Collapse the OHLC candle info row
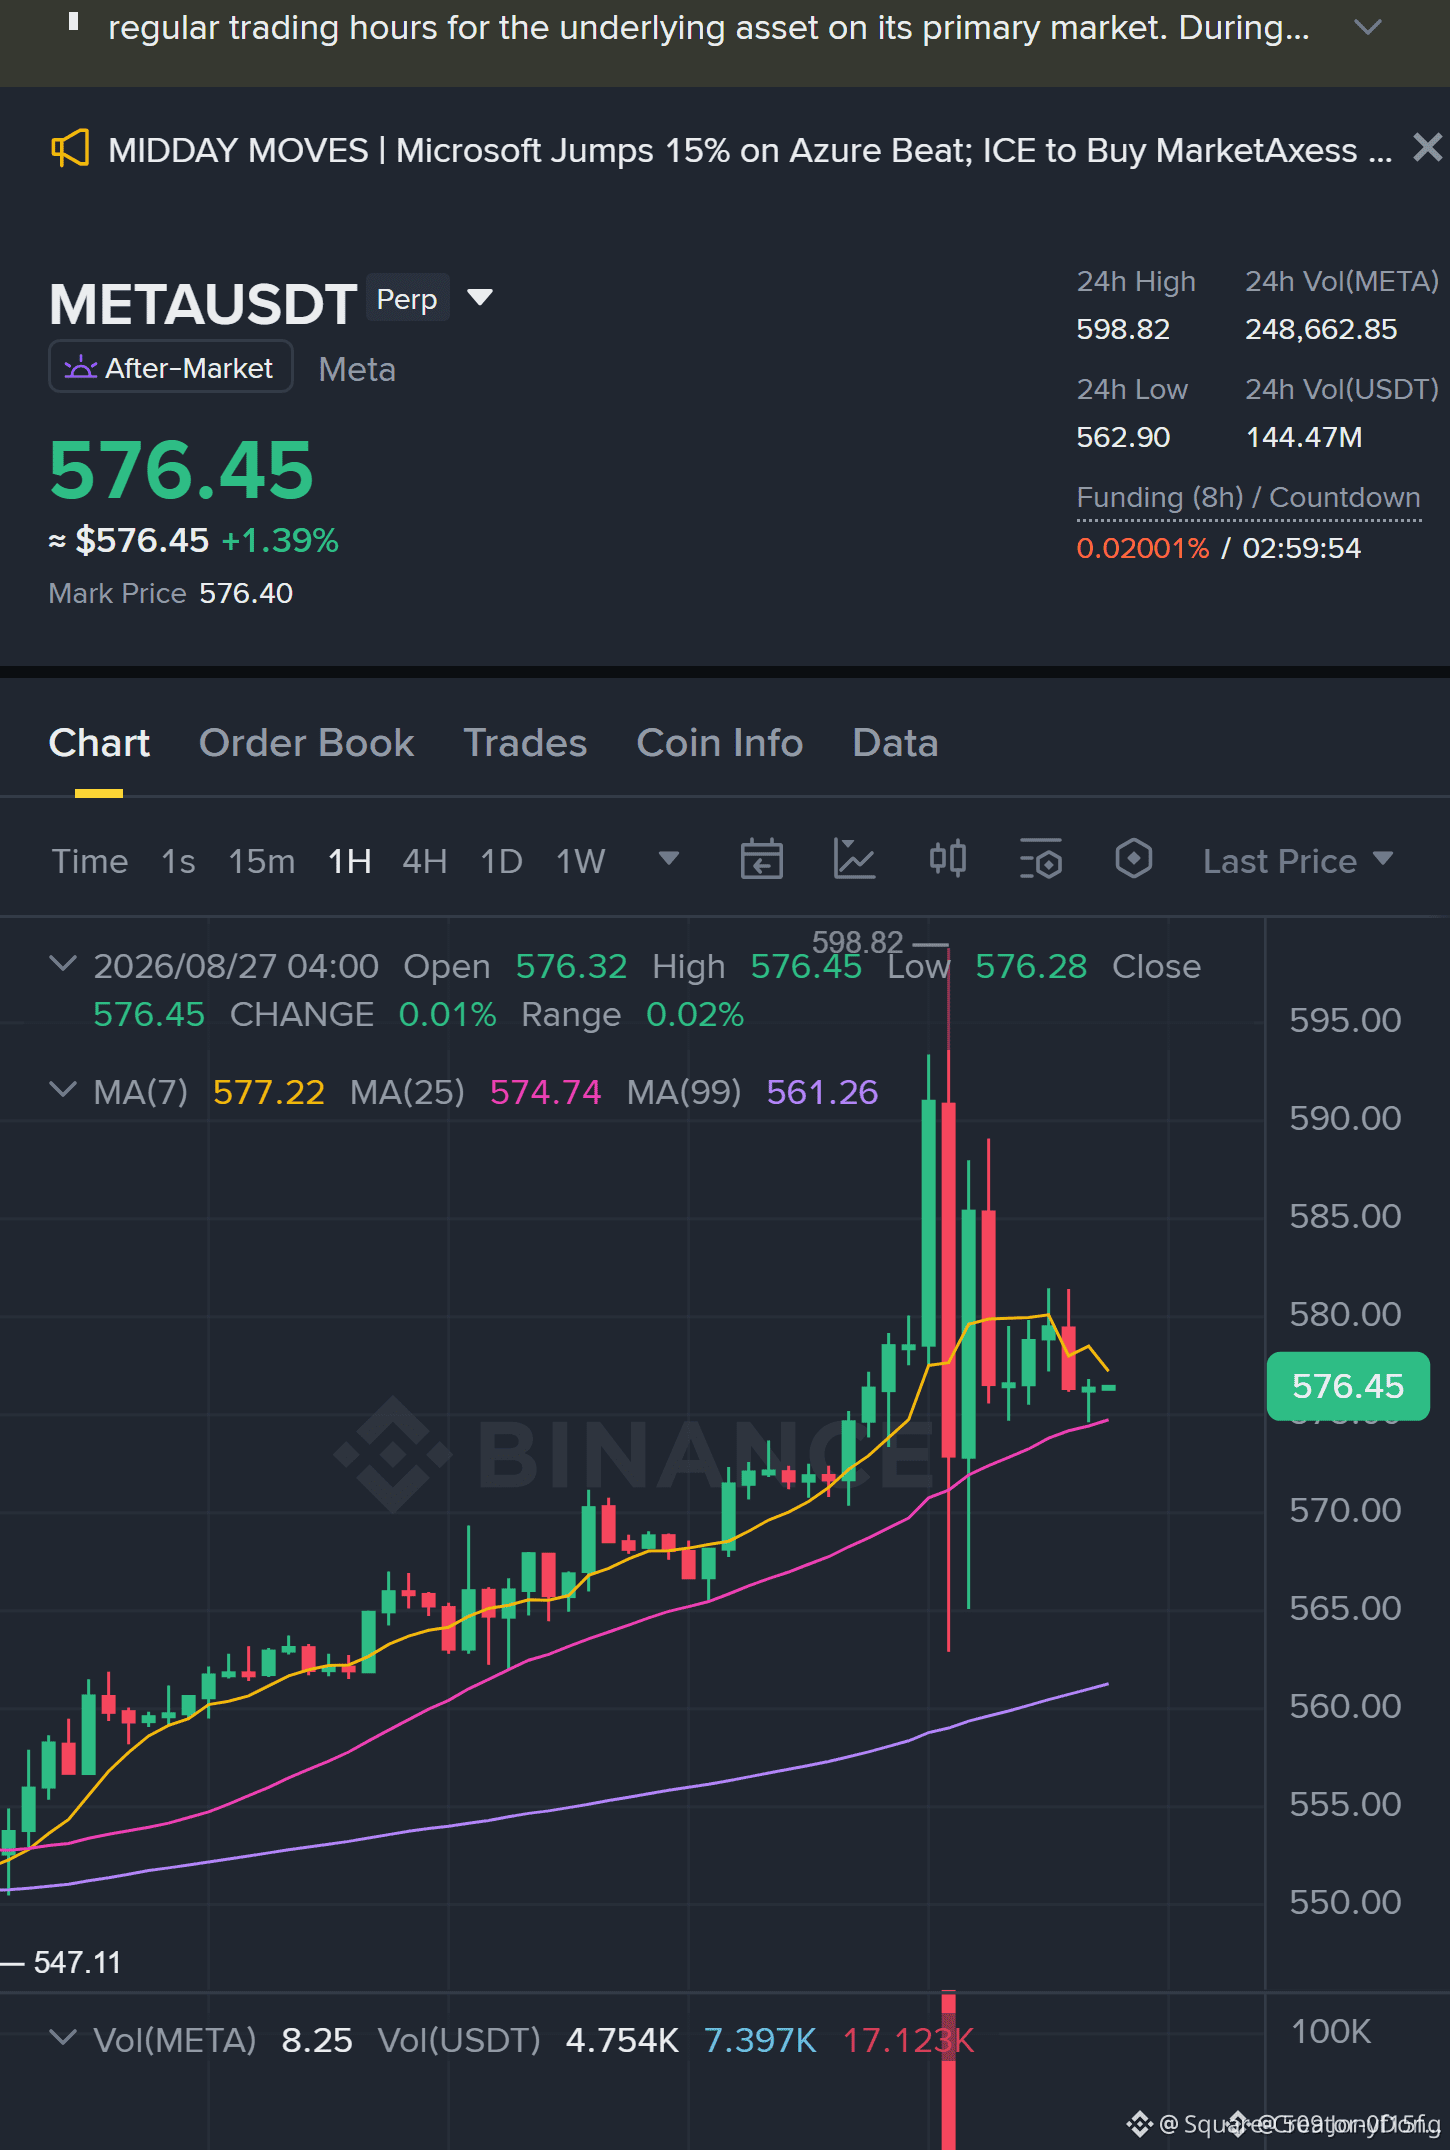The height and width of the screenshot is (2150, 1450). [63, 964]
